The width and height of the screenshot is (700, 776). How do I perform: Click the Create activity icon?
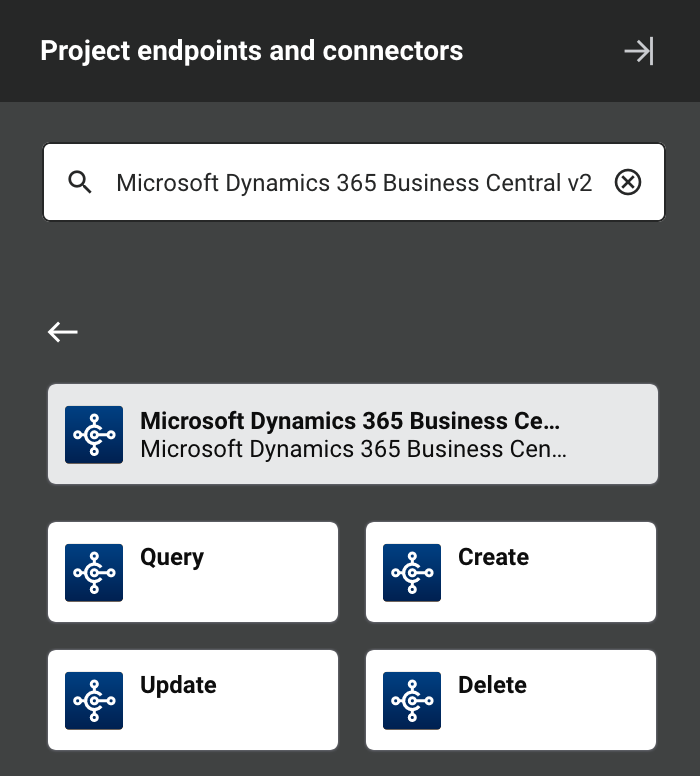412,573
